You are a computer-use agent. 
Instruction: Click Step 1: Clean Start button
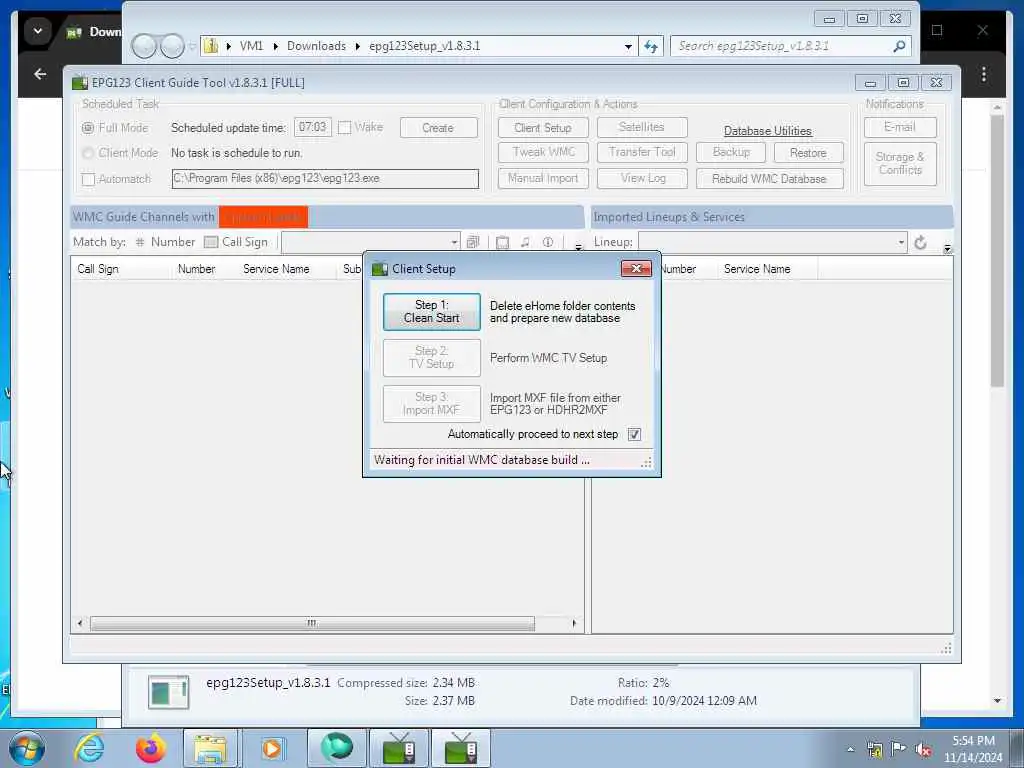tap(432, 312)
